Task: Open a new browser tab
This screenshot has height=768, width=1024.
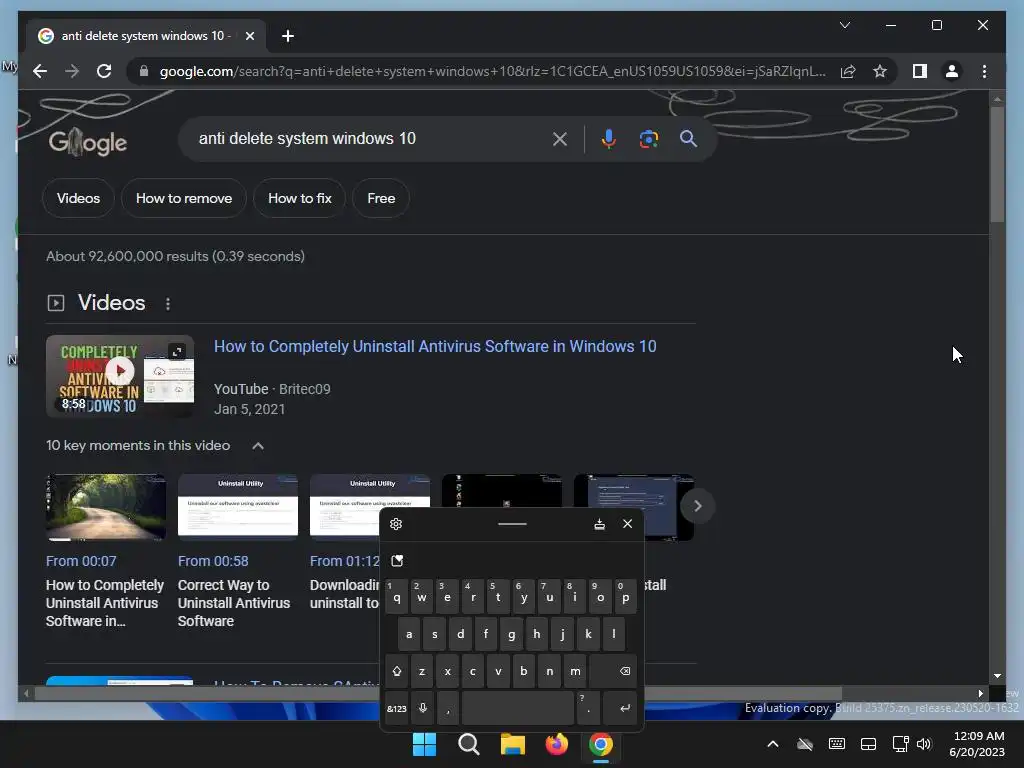Action: coord(287,36)
